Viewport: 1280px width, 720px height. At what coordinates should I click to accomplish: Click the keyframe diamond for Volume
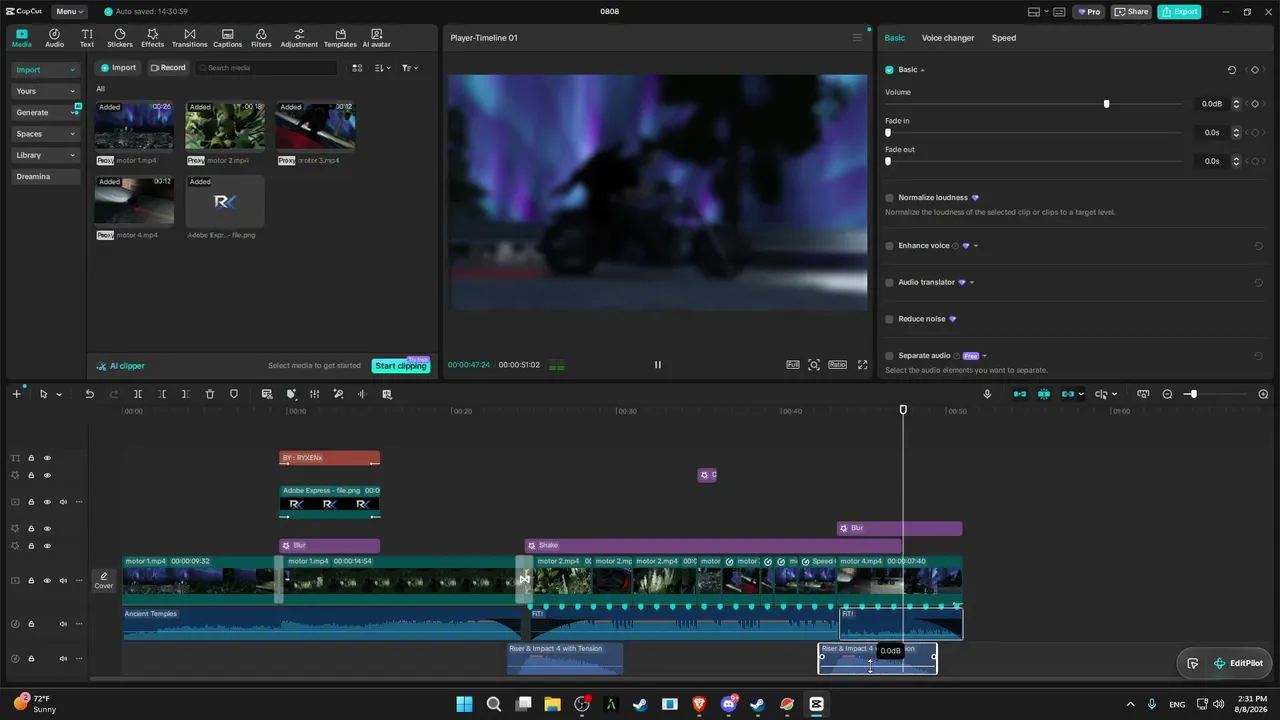1255,104
